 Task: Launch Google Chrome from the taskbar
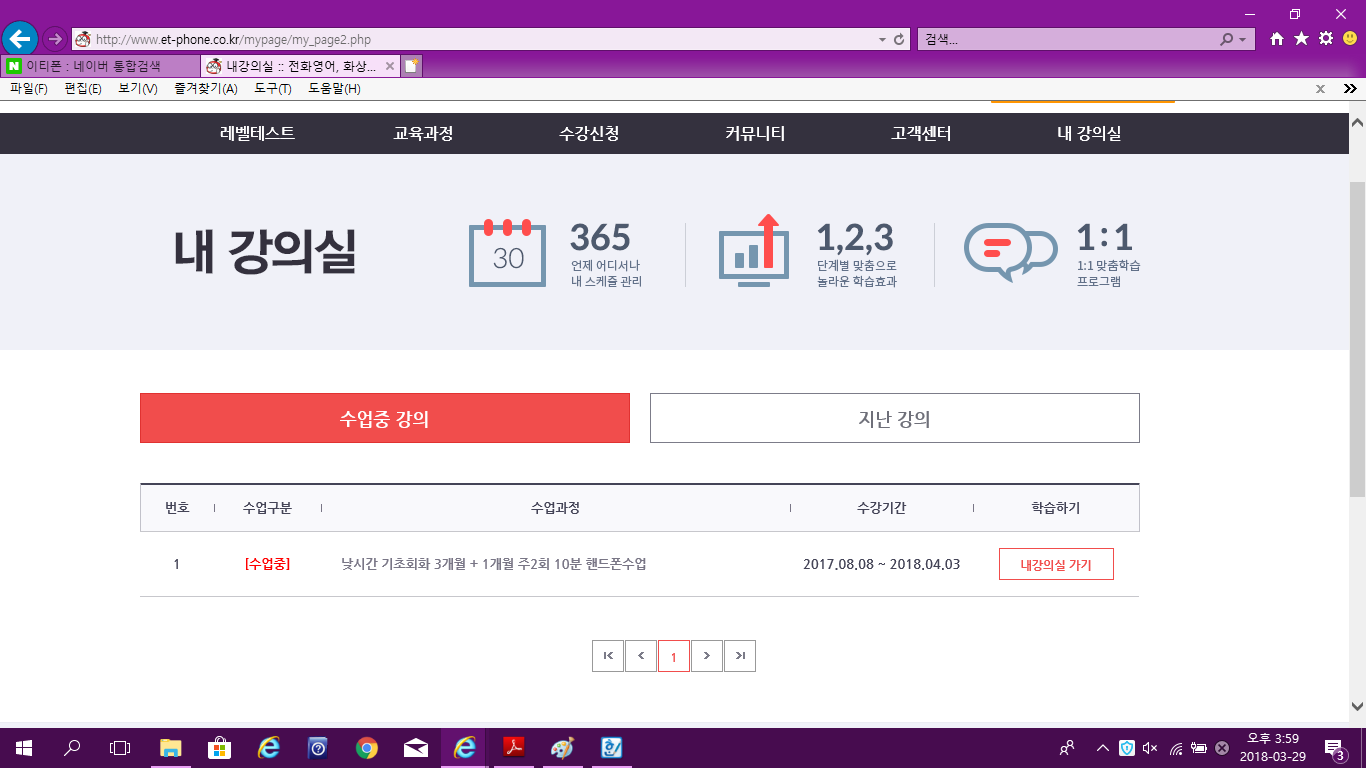point(367,748)
